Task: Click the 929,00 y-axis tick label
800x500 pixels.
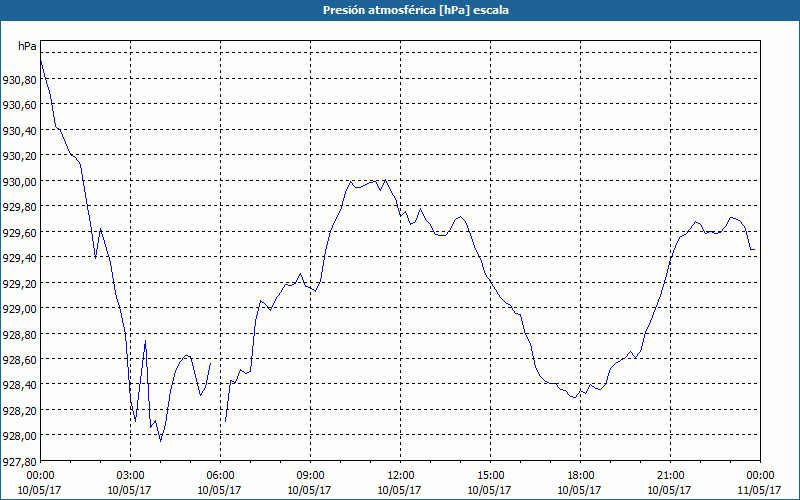Action: [20, 309]
